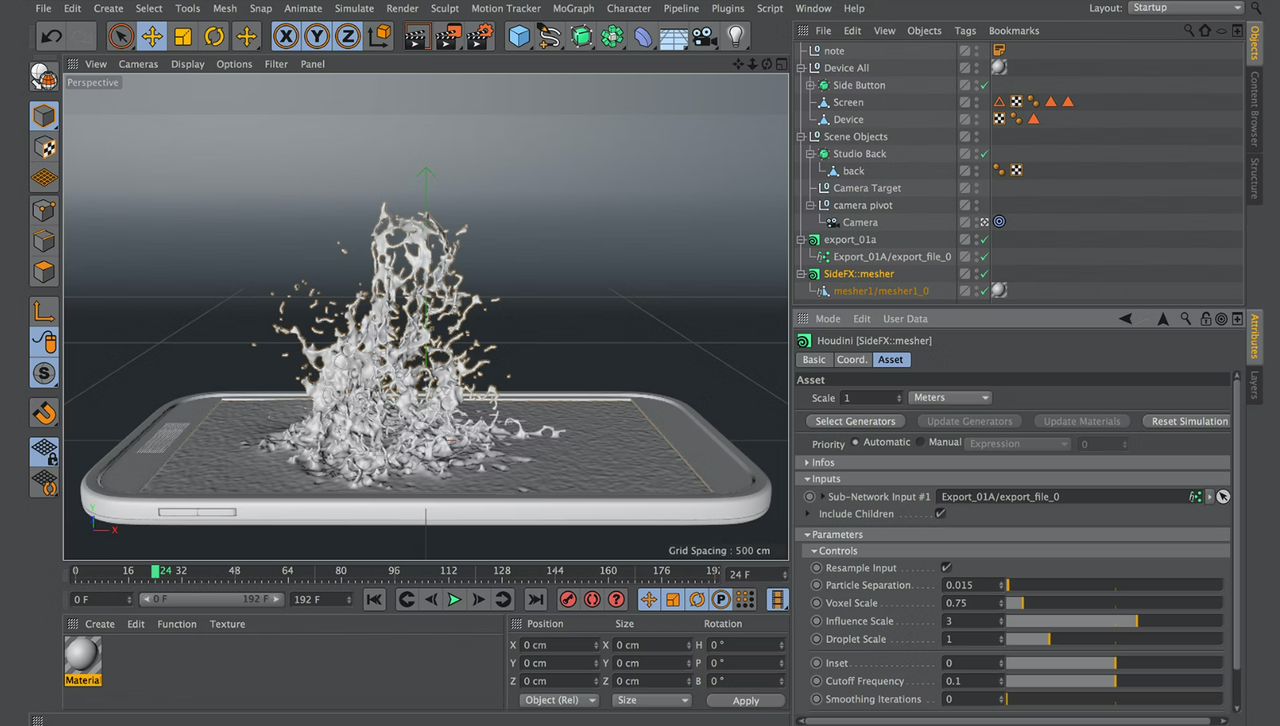Select the Rotate tool in the toolbar
This screenshot has height=726, width=1280.
(214, 38)
